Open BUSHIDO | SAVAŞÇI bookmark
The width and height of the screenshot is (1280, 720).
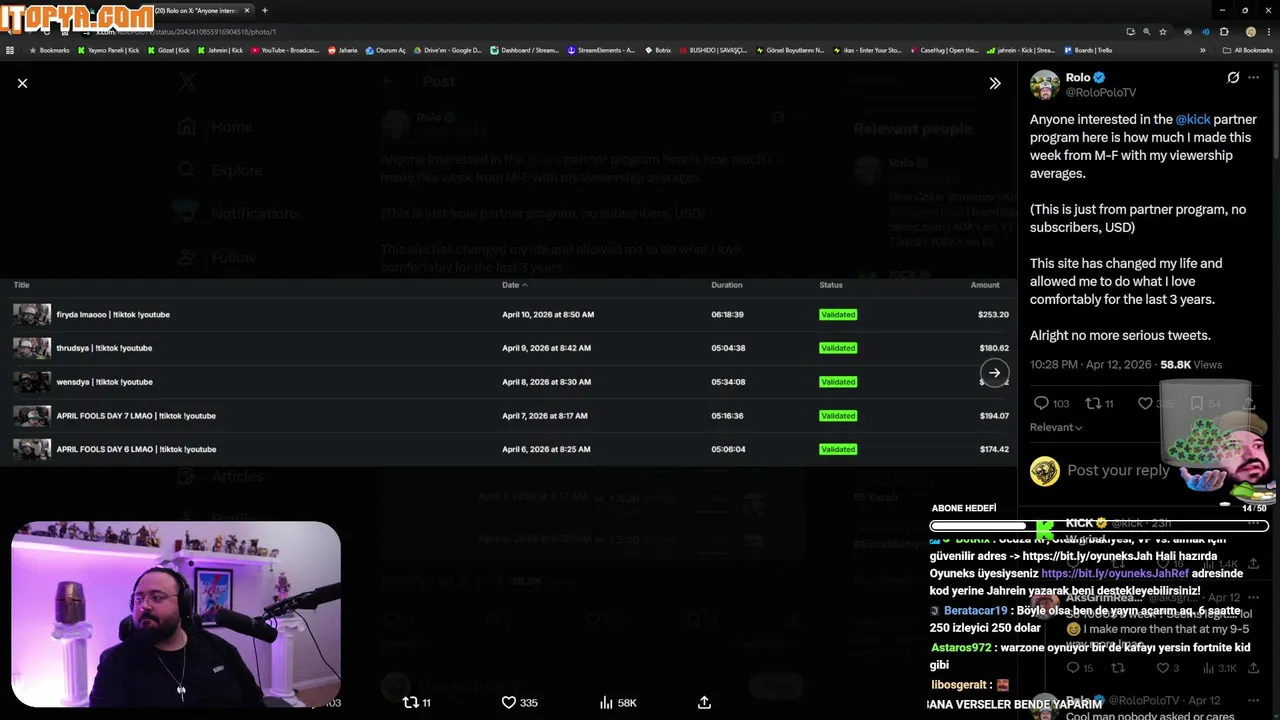713,50
